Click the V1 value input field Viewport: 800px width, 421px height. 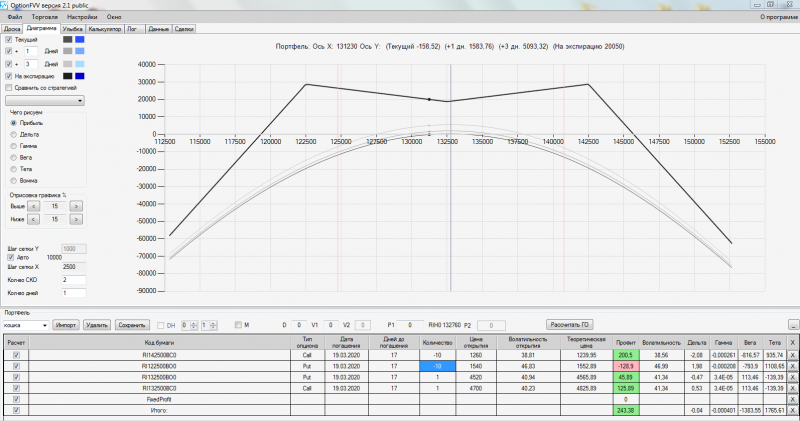pyautogui.click(x=331, y=325)
